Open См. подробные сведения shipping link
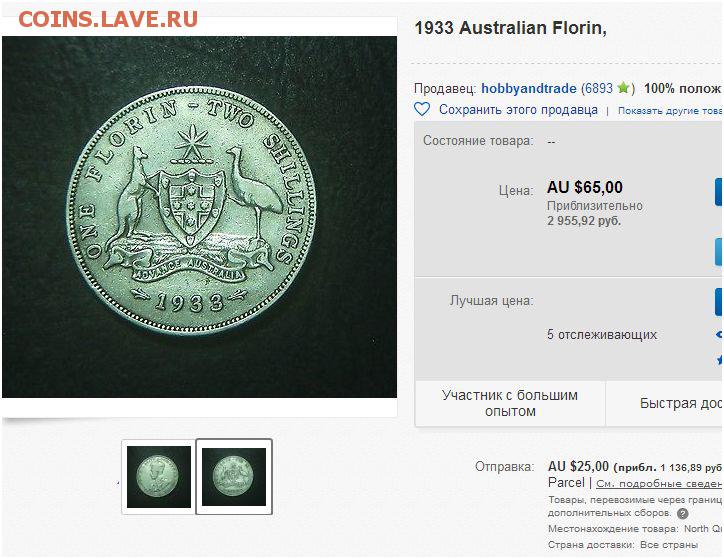This screenshot has height=559, width=724. pos(659,484)
